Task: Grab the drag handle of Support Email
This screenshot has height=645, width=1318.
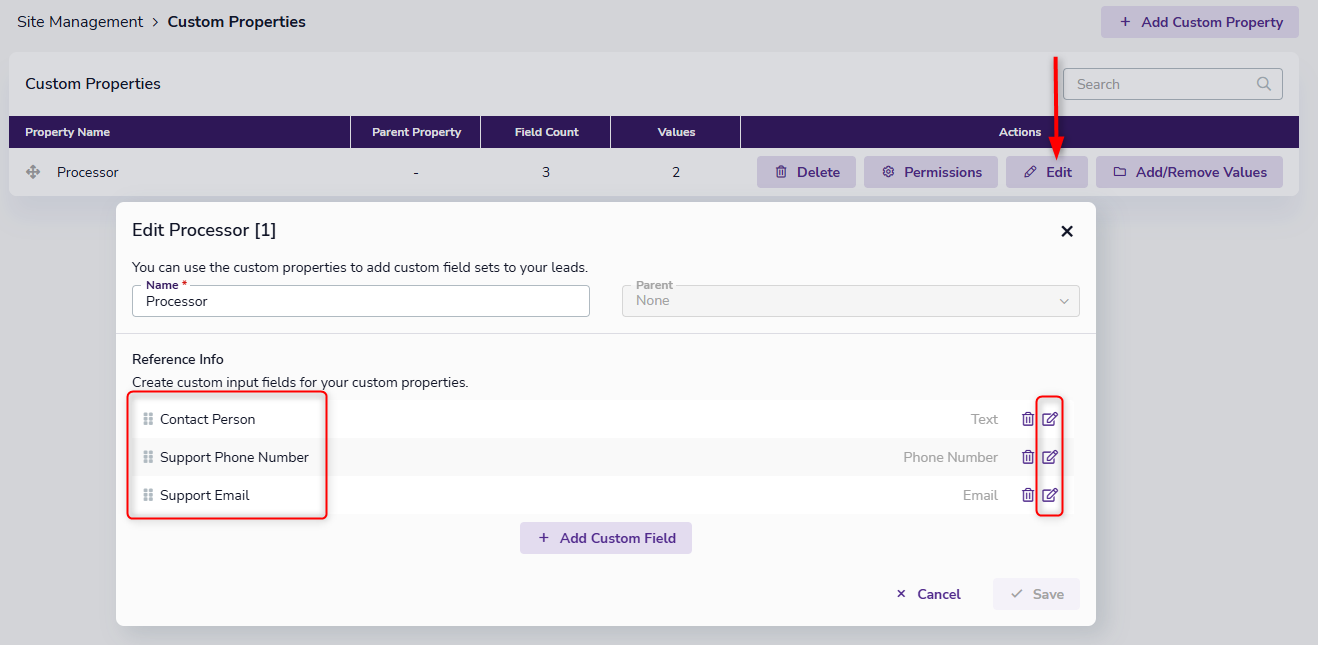Action: (148, 495)
